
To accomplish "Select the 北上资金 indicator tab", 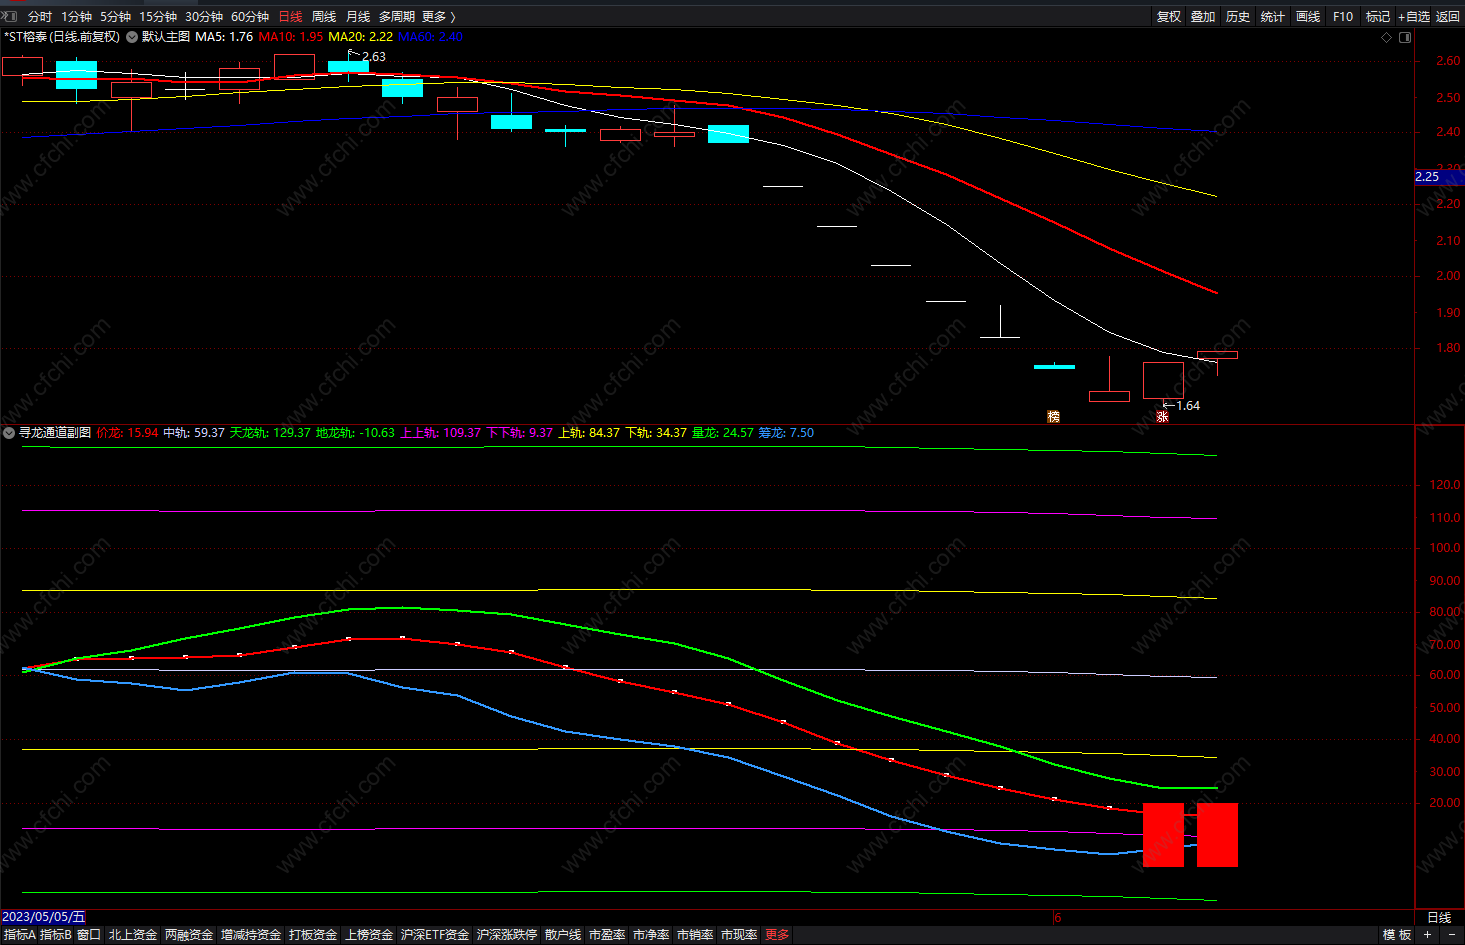I will (x=133, y=934).
